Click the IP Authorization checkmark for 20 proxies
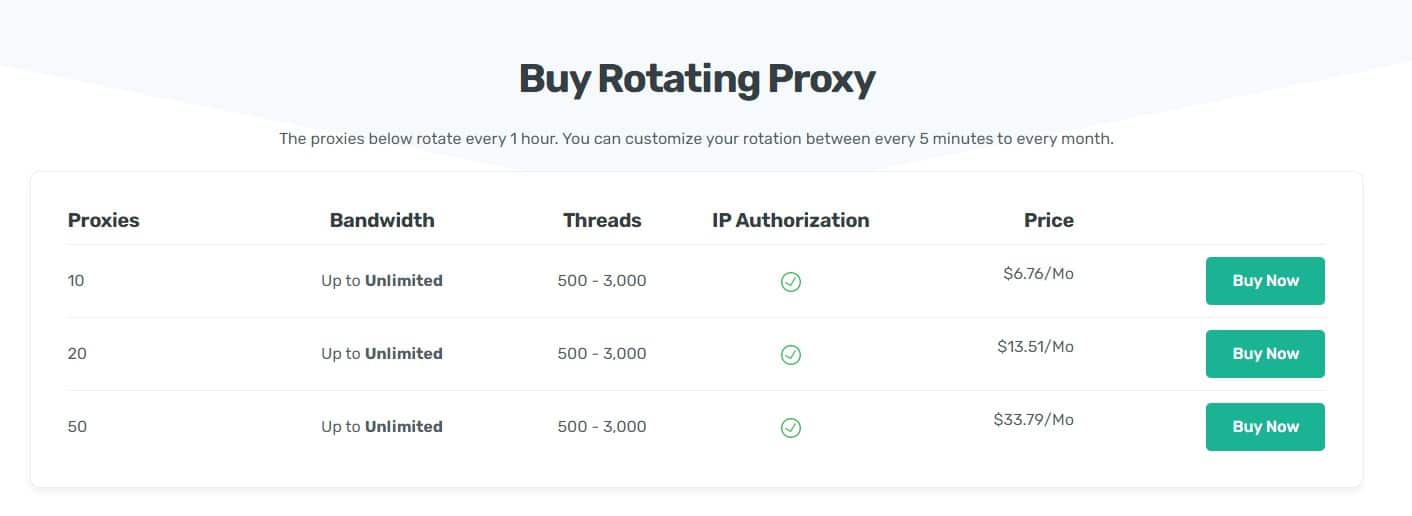1412x516 pixels. (x=790, y=355)
